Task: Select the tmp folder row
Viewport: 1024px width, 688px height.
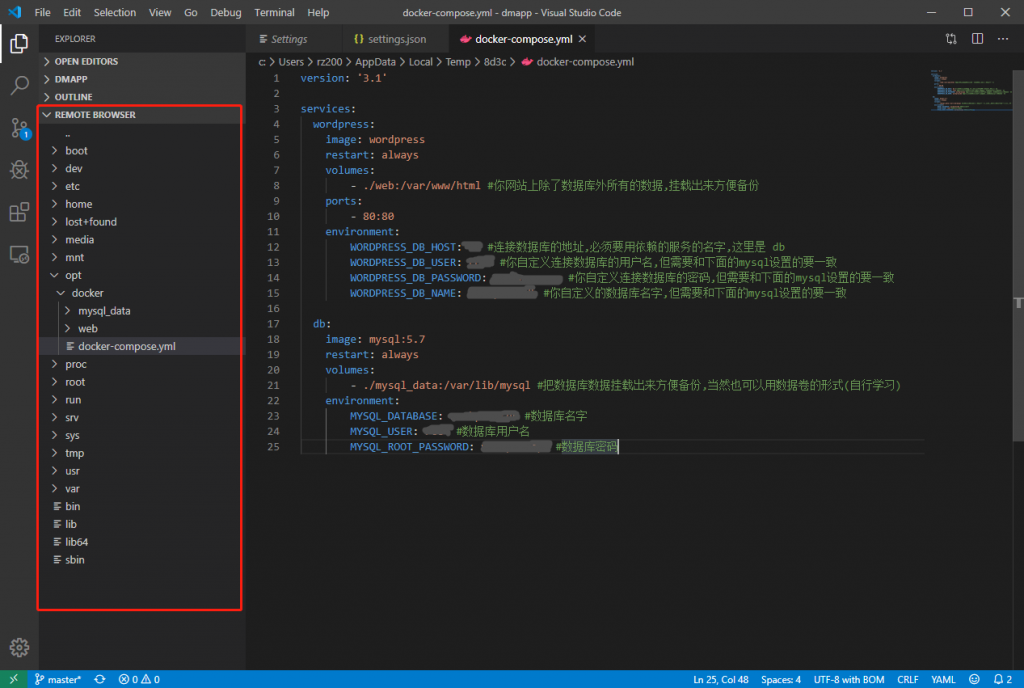Action: pyautogui.click(x=142, y=453)
